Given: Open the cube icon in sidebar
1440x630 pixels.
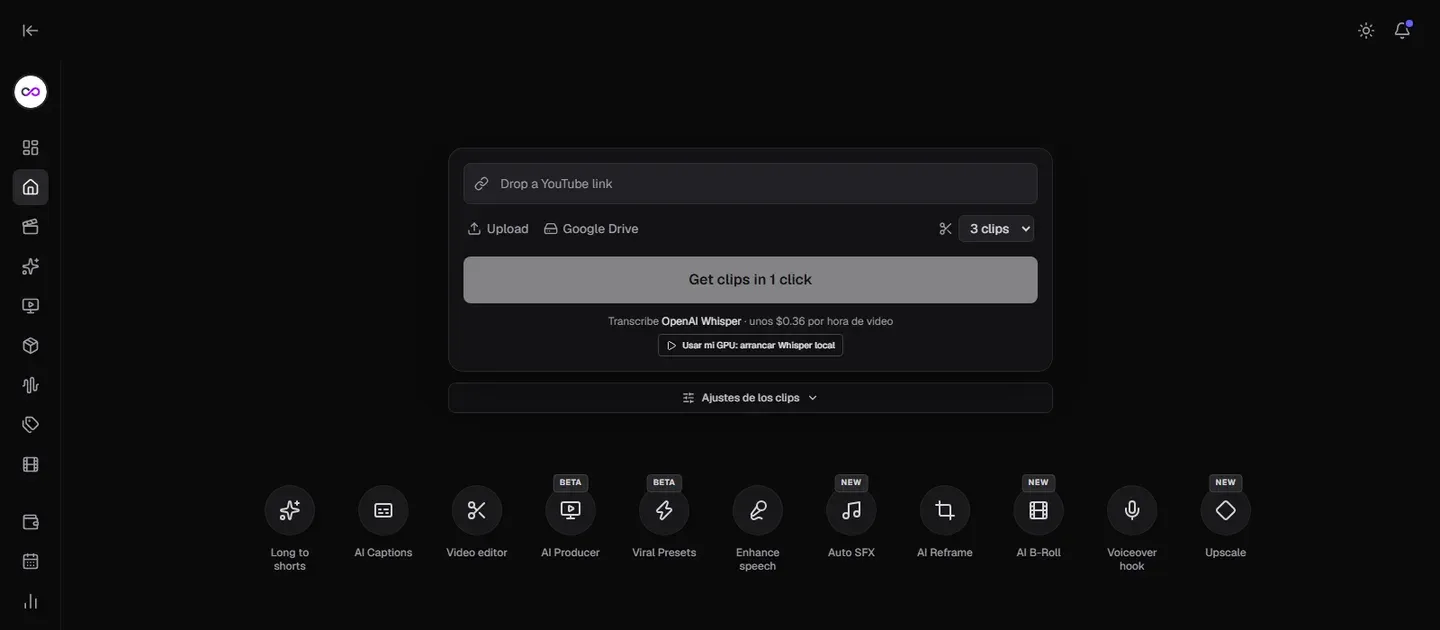Looking at the screenshot, I should click(x=30, y=346).
